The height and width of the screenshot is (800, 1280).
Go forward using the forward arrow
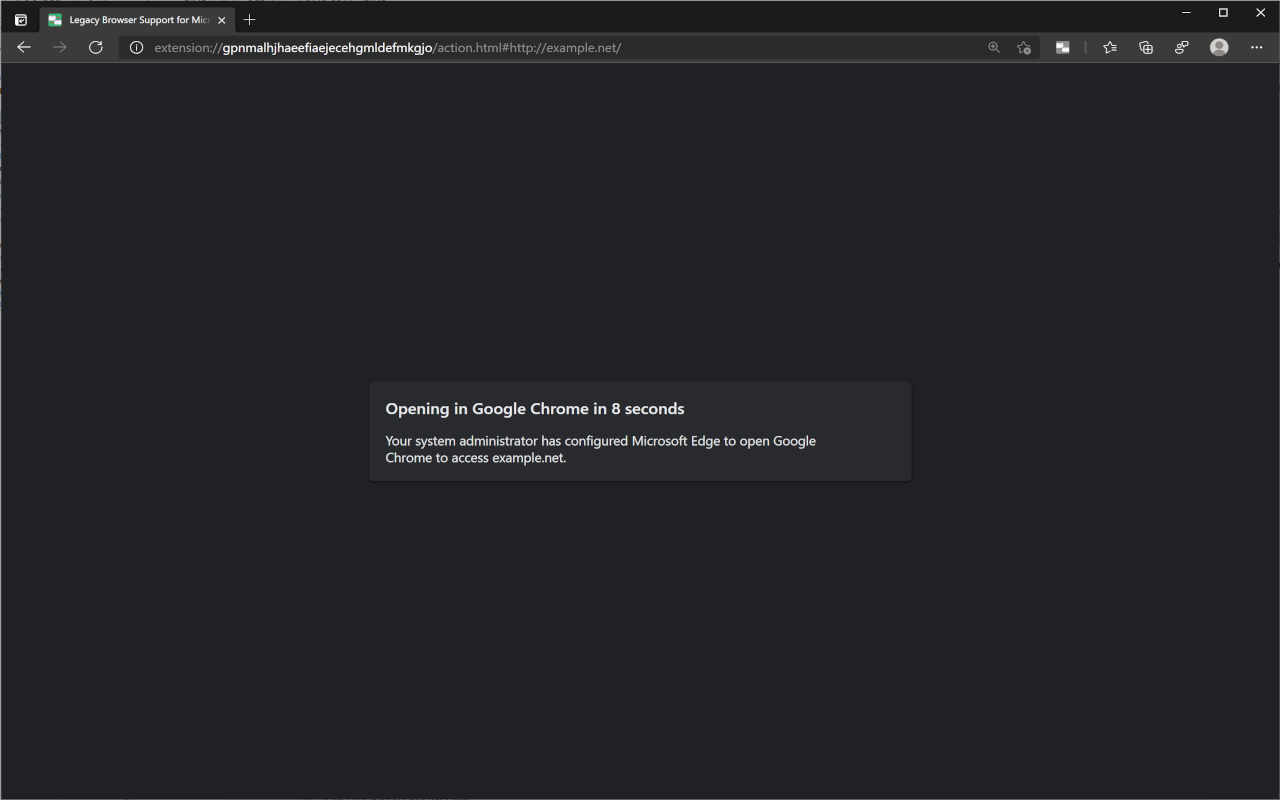(x=60, y=47)
